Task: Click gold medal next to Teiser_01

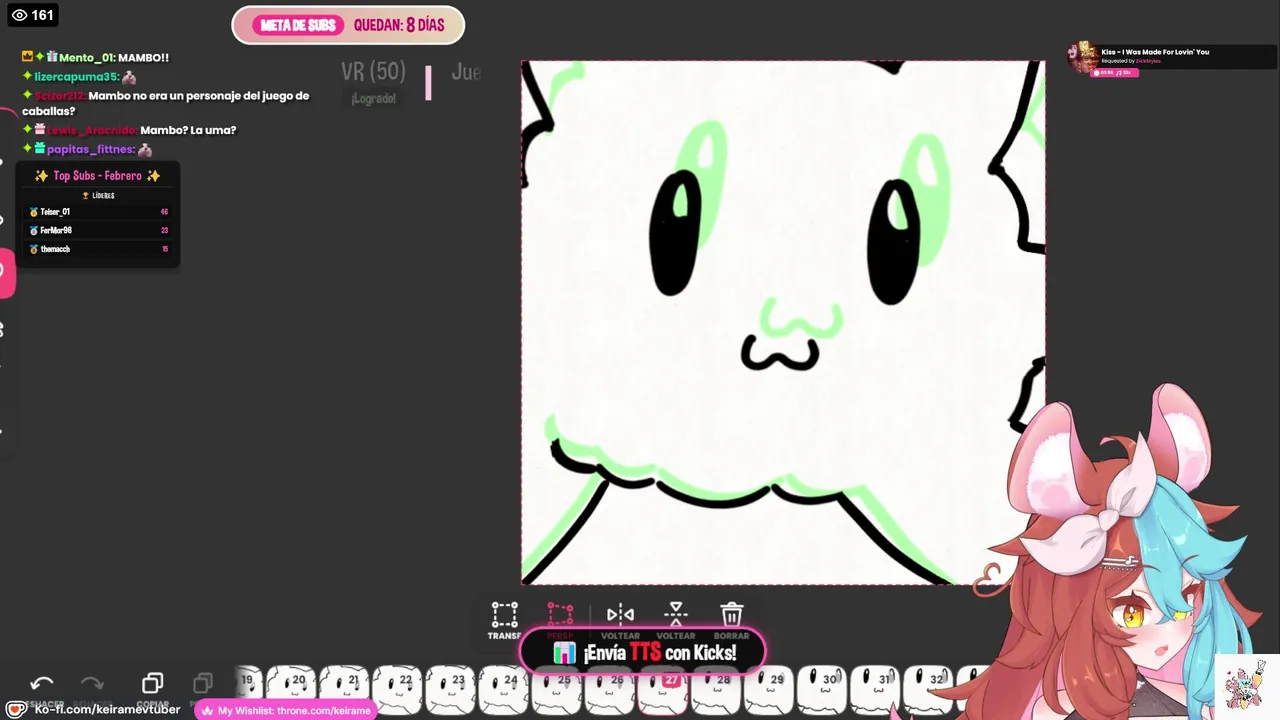Action: (x=34, y=212)
